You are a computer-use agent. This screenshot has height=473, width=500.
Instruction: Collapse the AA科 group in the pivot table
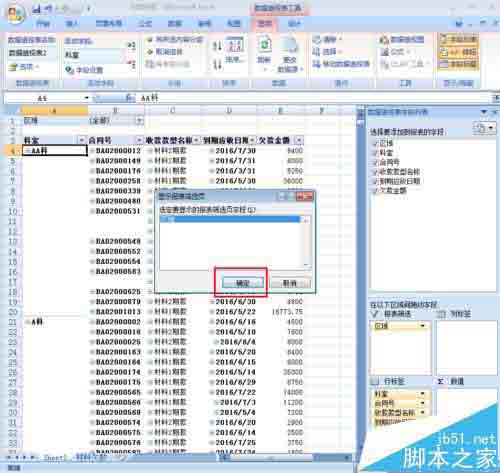(x=28, y=151)
